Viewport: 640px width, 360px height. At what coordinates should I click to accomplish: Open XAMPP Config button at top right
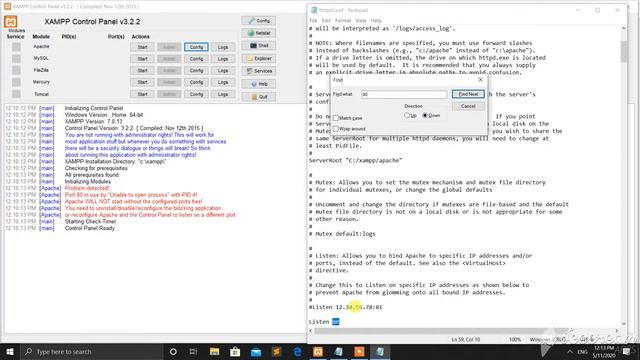(x=259, y=20)
